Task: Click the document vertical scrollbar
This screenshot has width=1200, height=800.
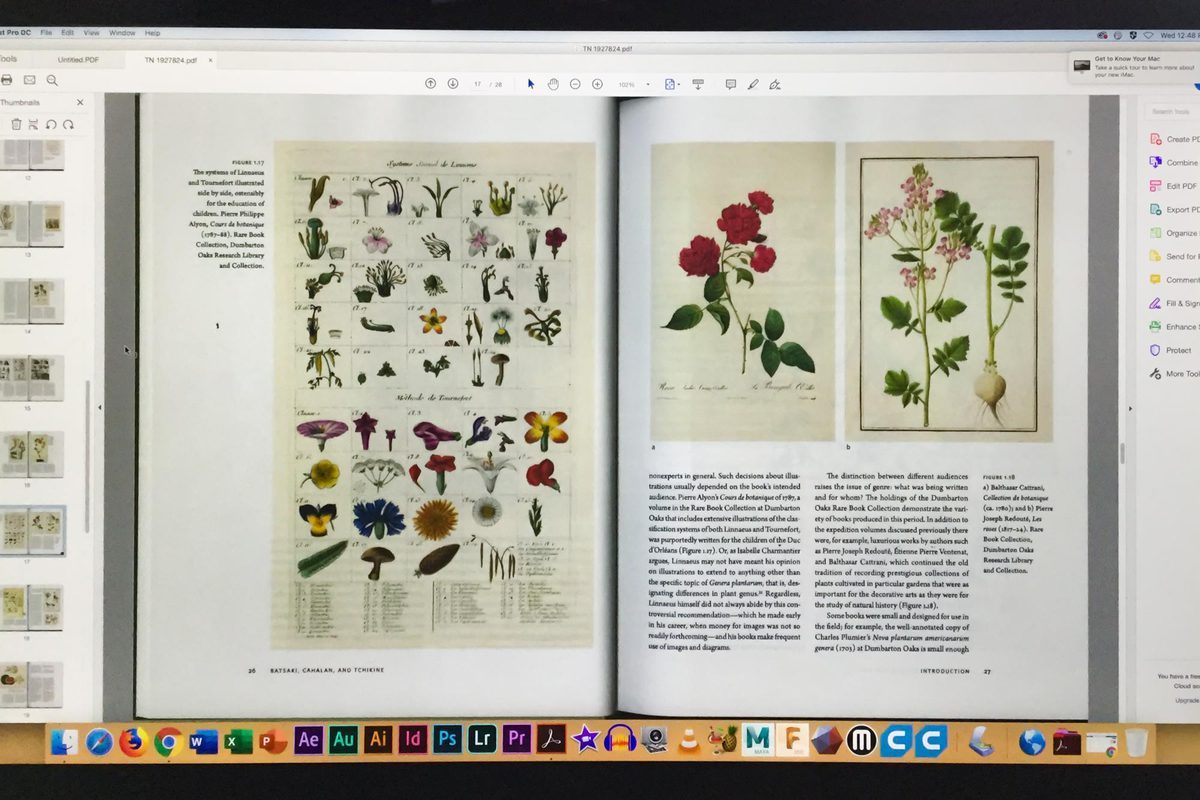Action: coord(1121,452)
